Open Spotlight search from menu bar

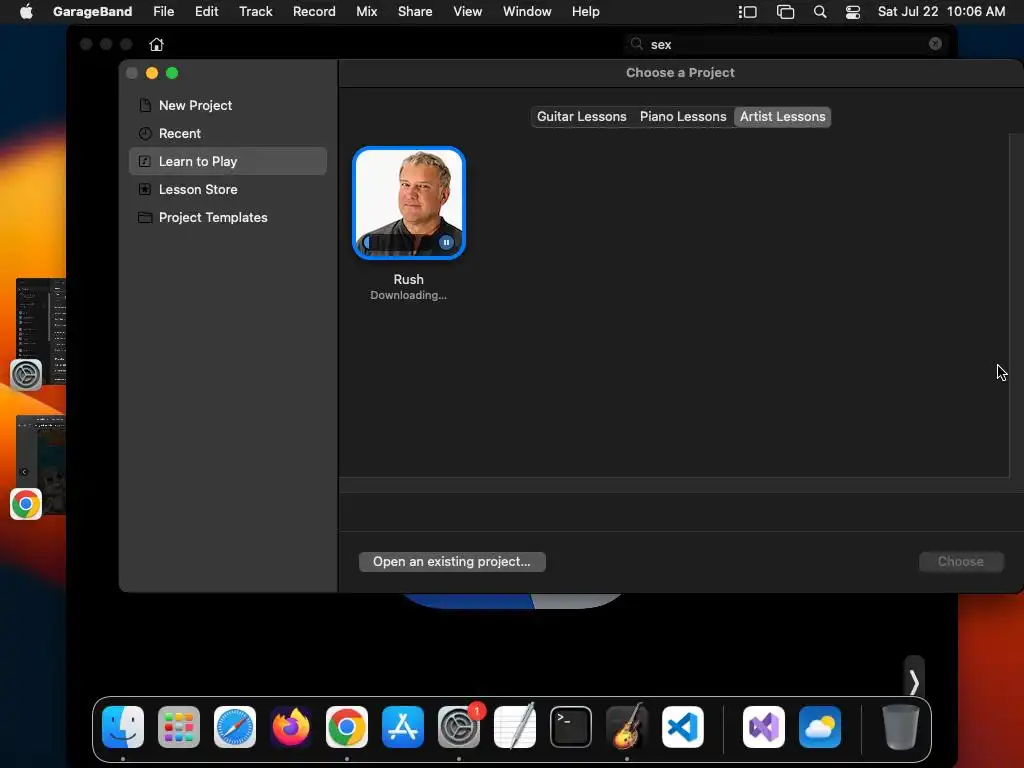[x=820, y=12]
